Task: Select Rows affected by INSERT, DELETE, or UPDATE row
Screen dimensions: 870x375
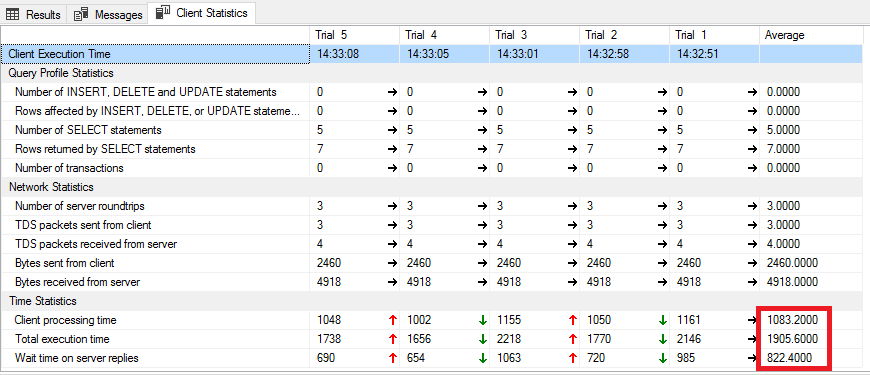Action: (158, 111)
